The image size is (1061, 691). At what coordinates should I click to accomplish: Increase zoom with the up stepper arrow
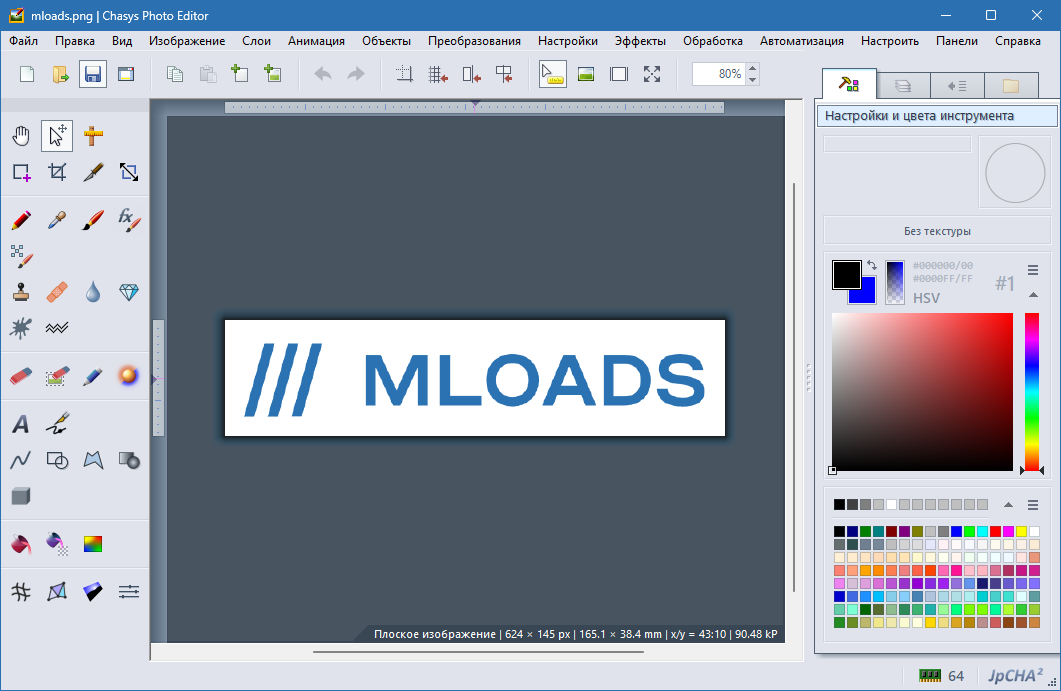(x=752, y=68)
